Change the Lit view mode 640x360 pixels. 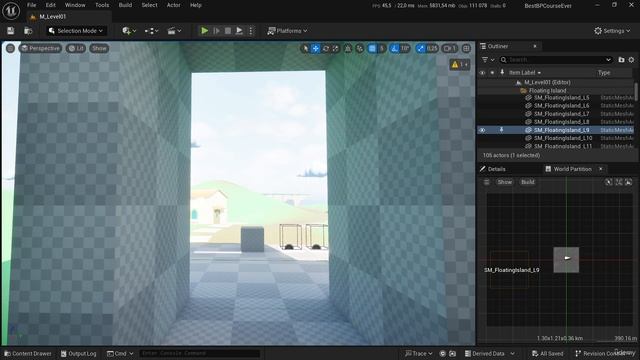[x=76, y=48]
